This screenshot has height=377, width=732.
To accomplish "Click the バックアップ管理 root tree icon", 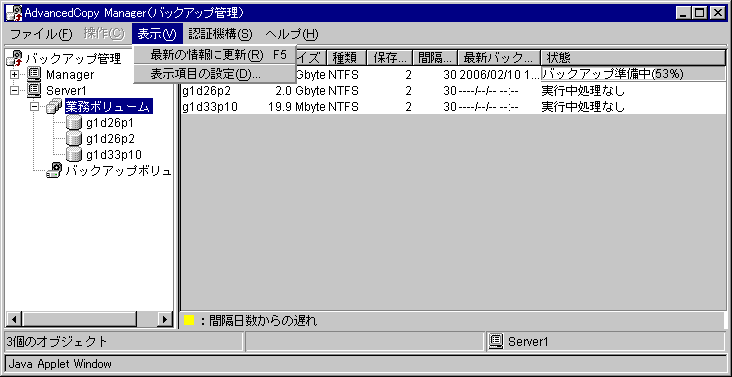I will pos(14,58).
